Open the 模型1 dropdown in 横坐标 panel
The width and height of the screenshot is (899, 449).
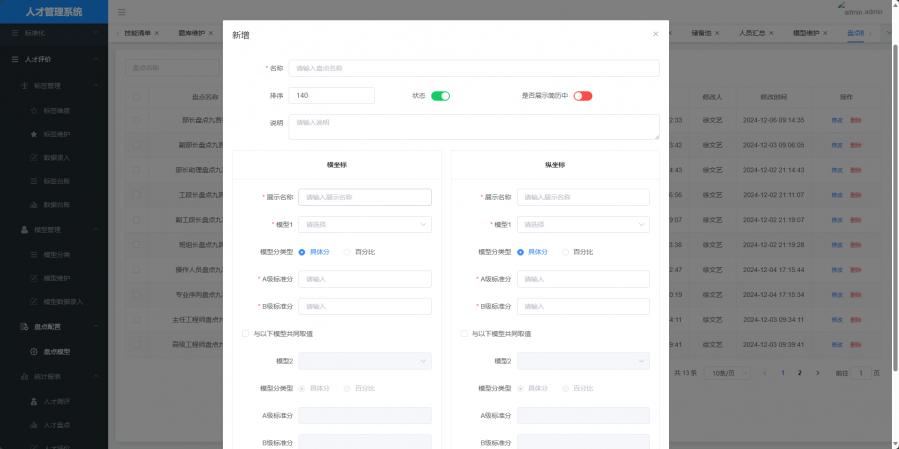365,225
